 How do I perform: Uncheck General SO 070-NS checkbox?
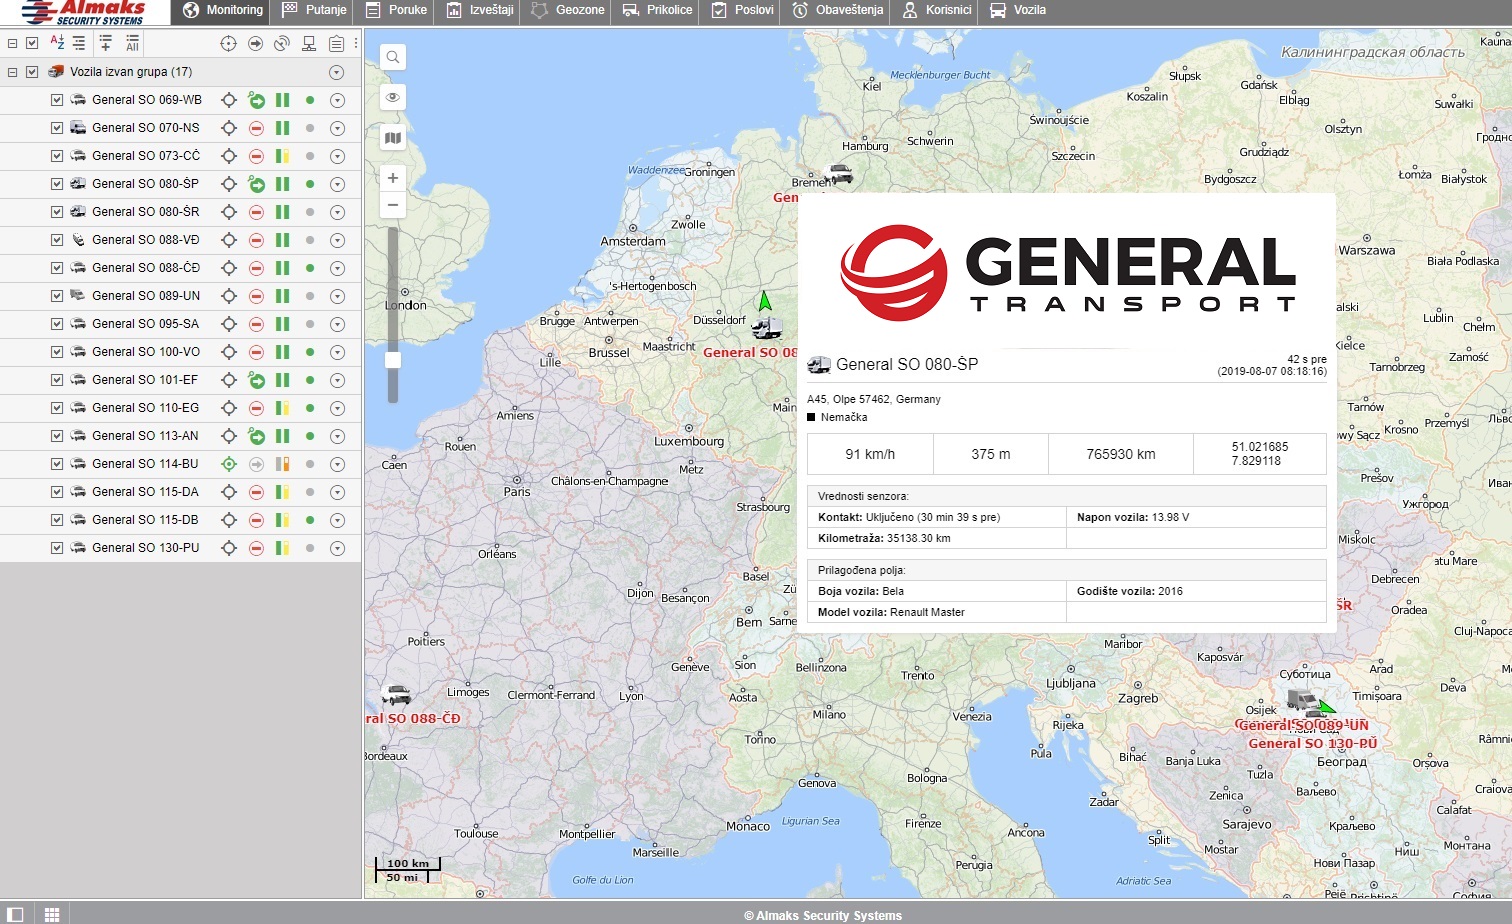pos(57,128)
